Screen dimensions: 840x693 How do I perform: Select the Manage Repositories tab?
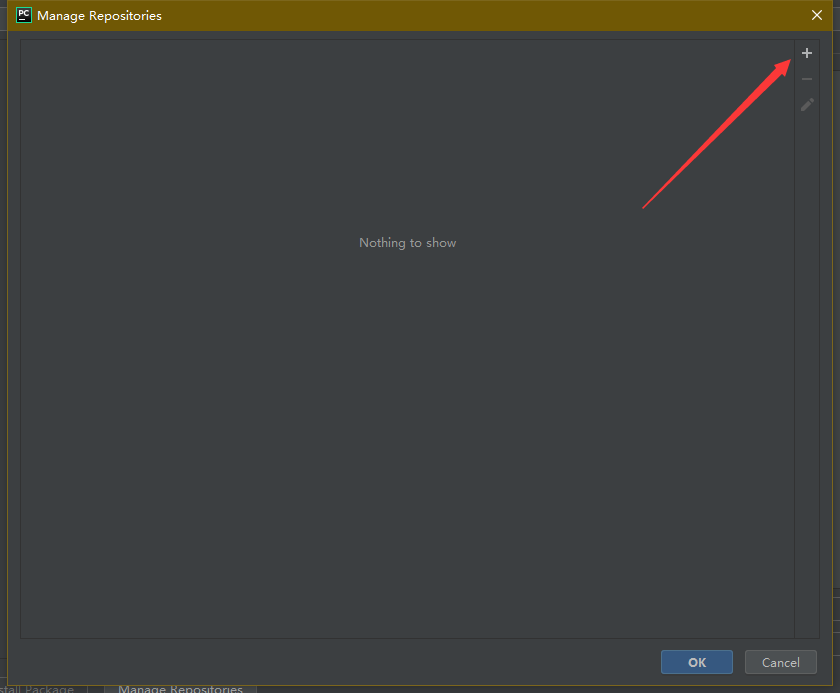[180, 688]
